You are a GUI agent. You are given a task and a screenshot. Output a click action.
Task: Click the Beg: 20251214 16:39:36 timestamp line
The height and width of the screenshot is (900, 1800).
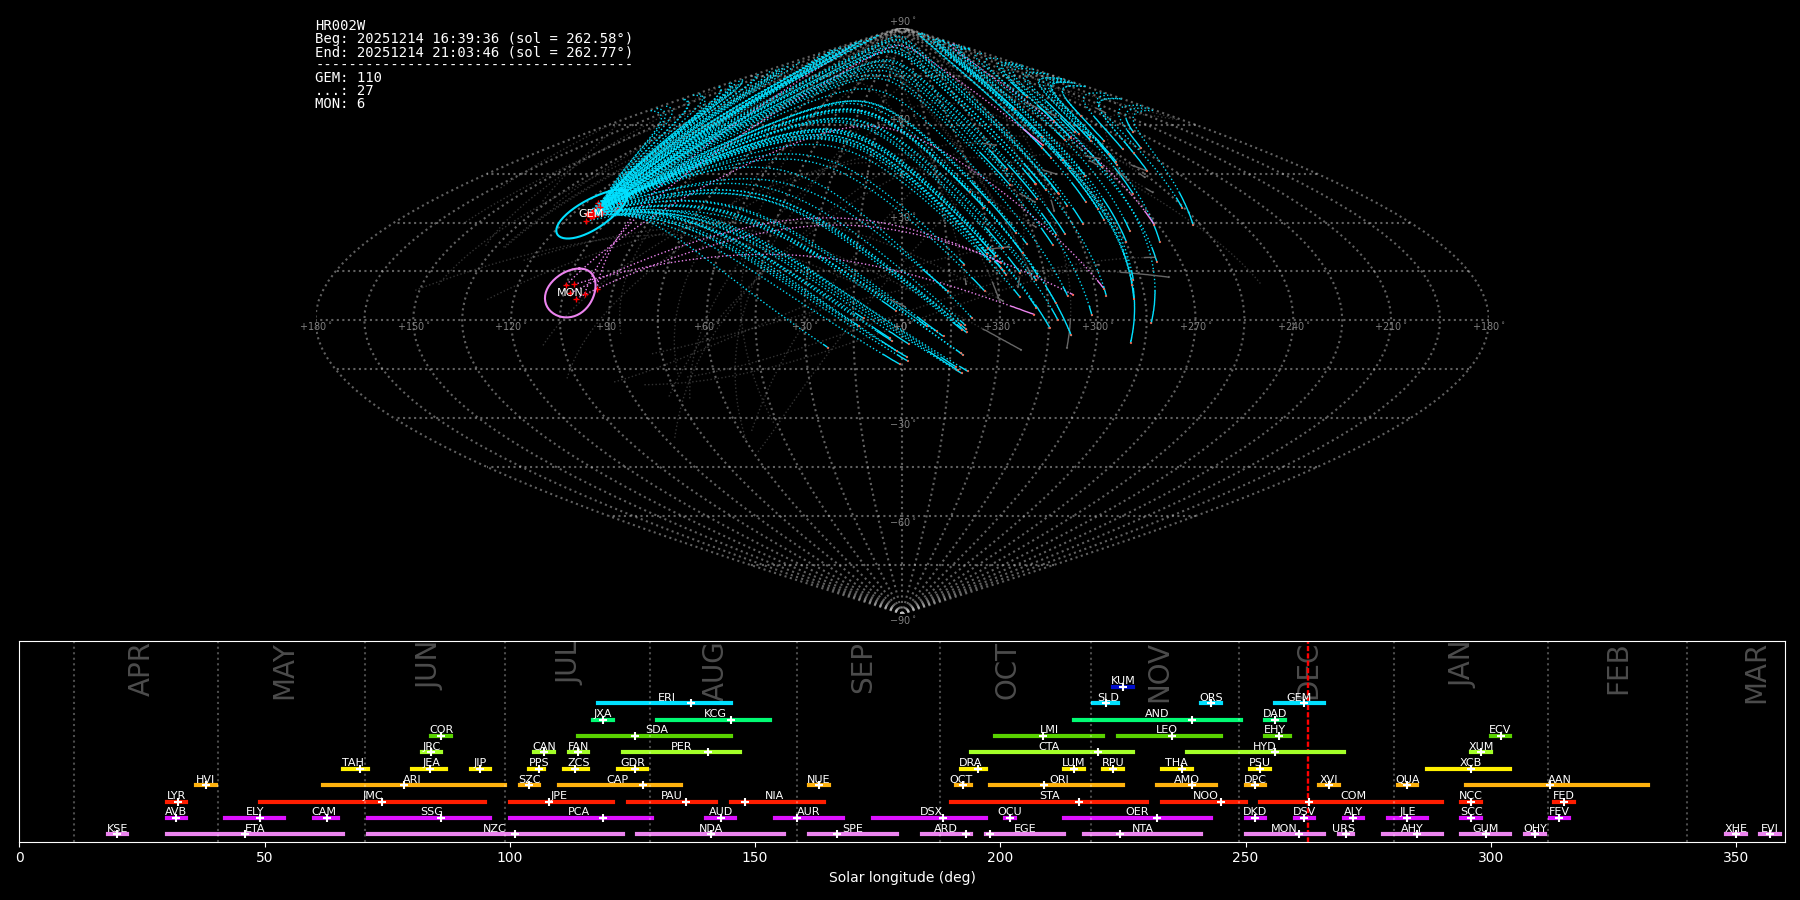tap(474, 39)
